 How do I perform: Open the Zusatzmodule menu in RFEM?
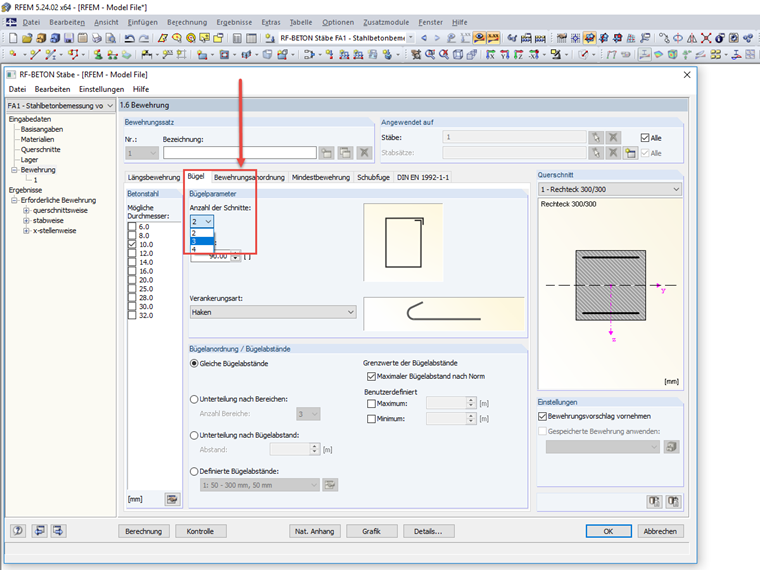pos(386,22)
